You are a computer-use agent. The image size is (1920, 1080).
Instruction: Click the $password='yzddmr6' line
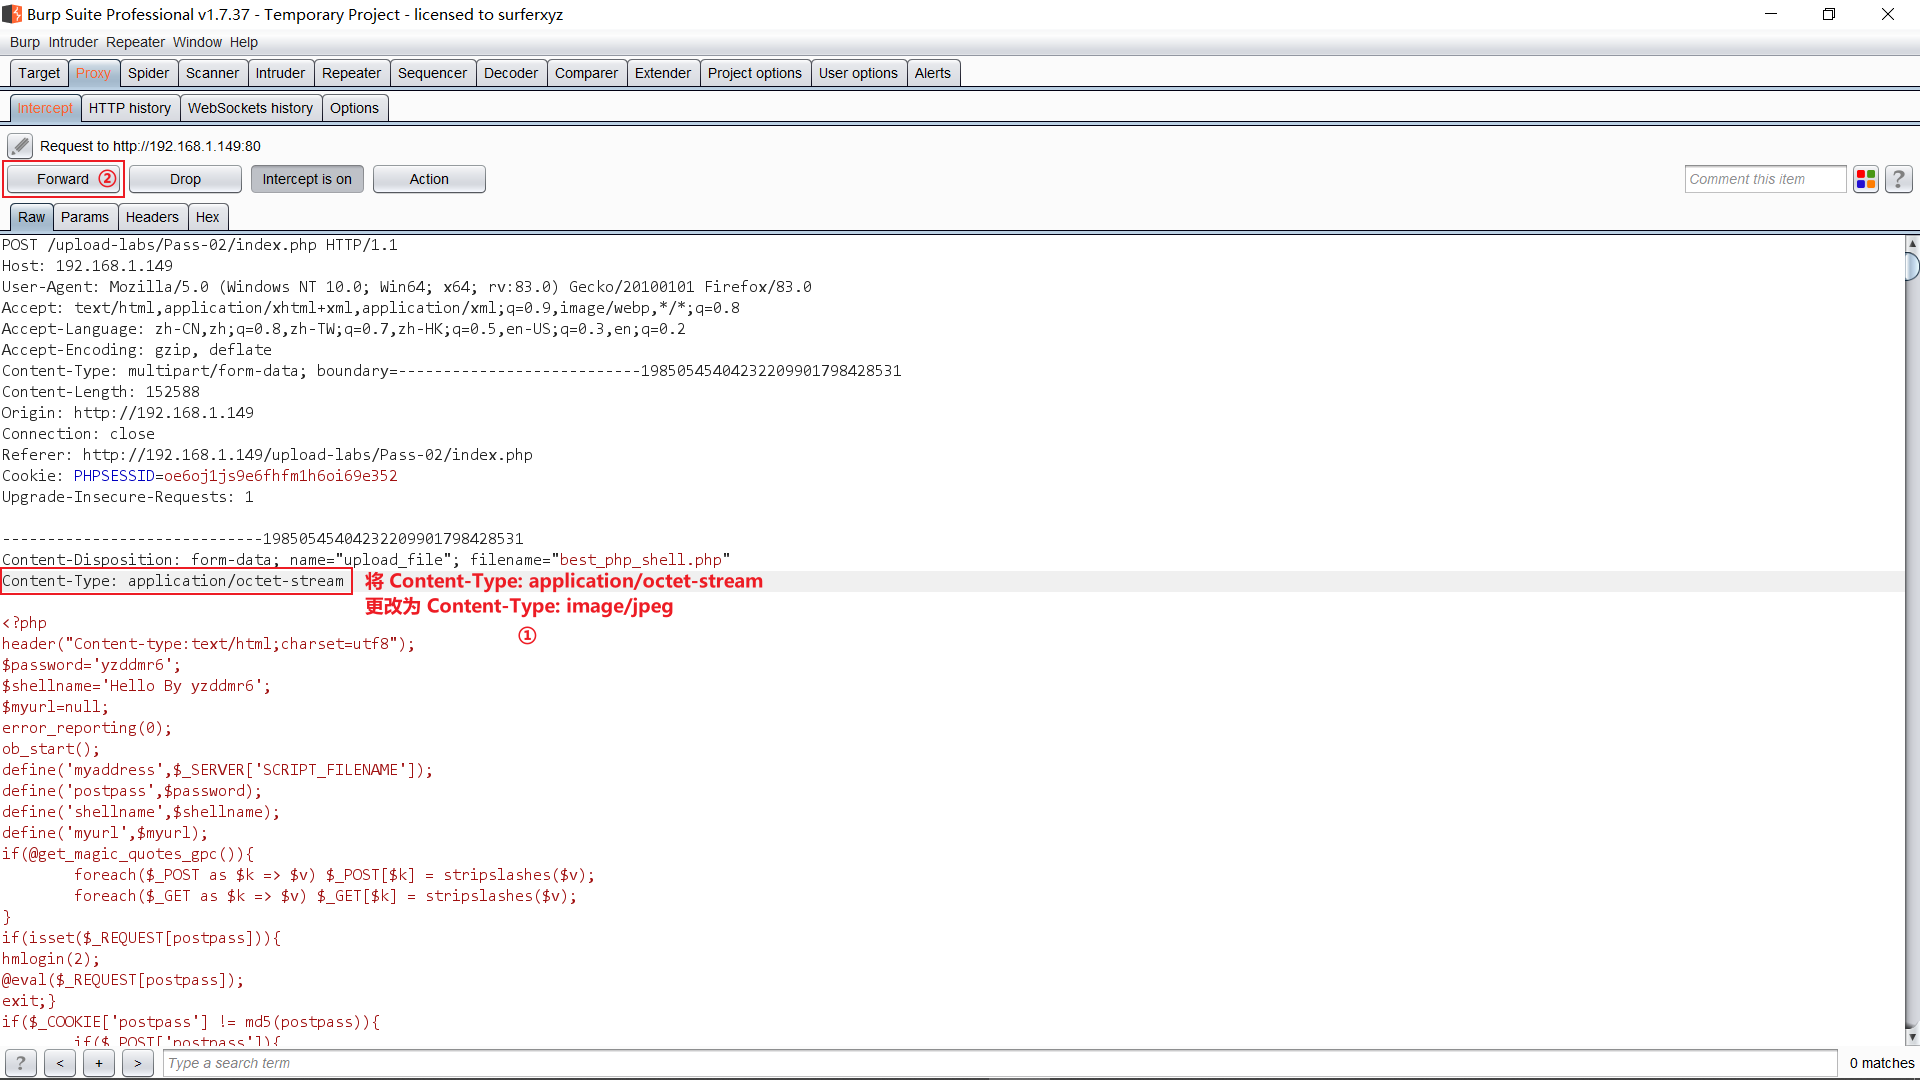click(x=91, y=665)
